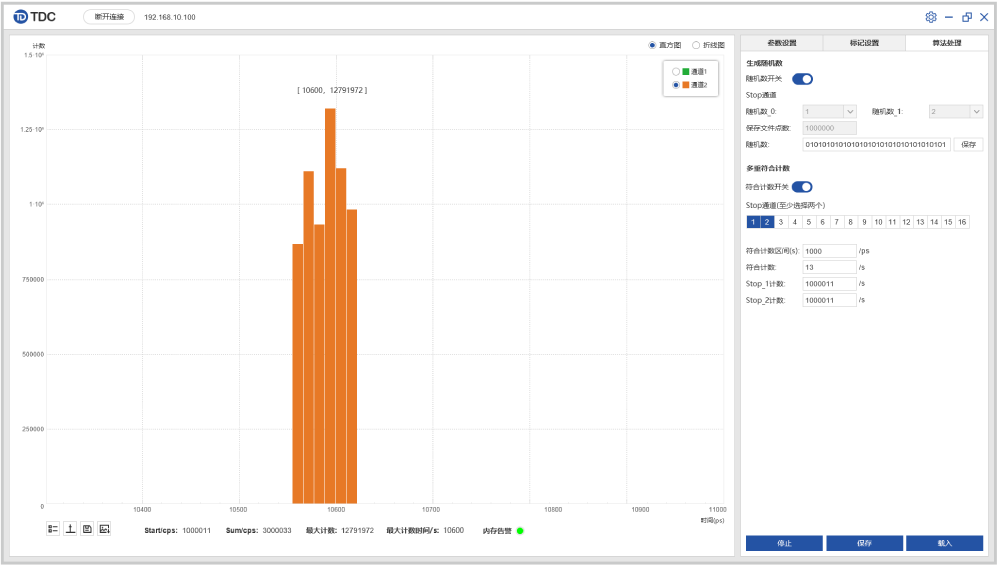This screenshot has width=999, height=565.
Task: Click the TDC logo icon
Action: 20,17
